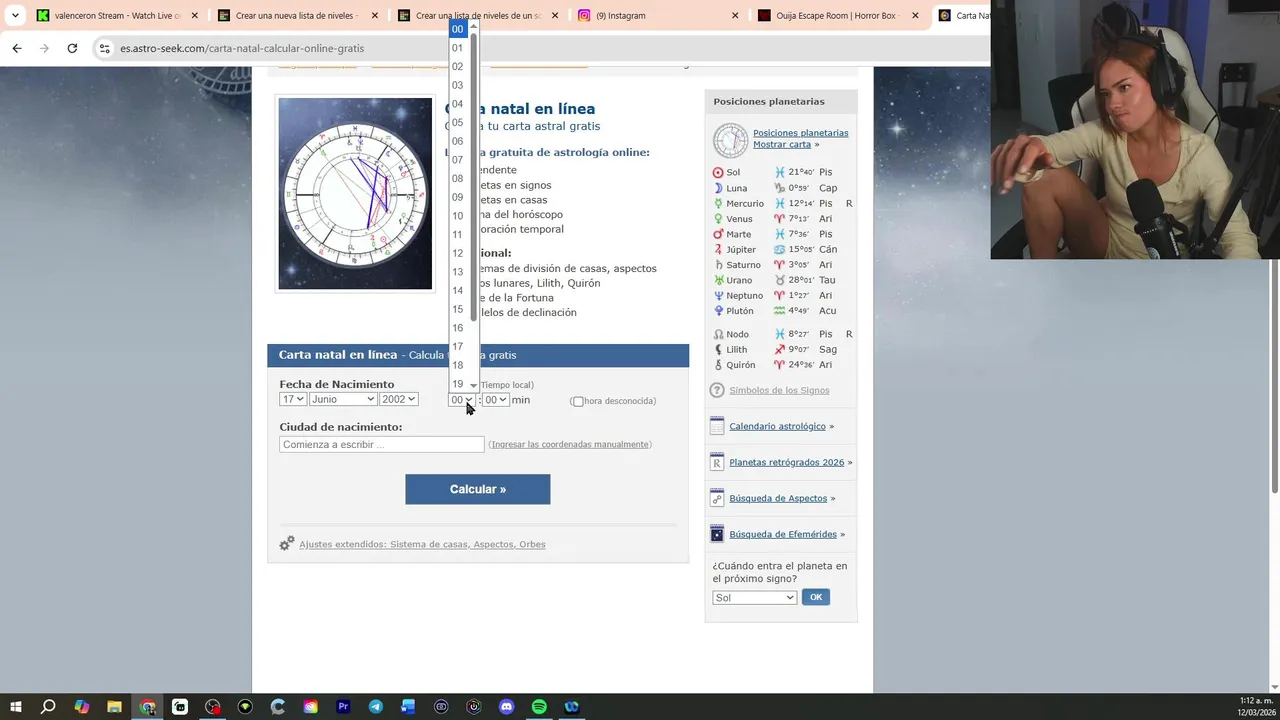Open the tab search chevron

15,15
